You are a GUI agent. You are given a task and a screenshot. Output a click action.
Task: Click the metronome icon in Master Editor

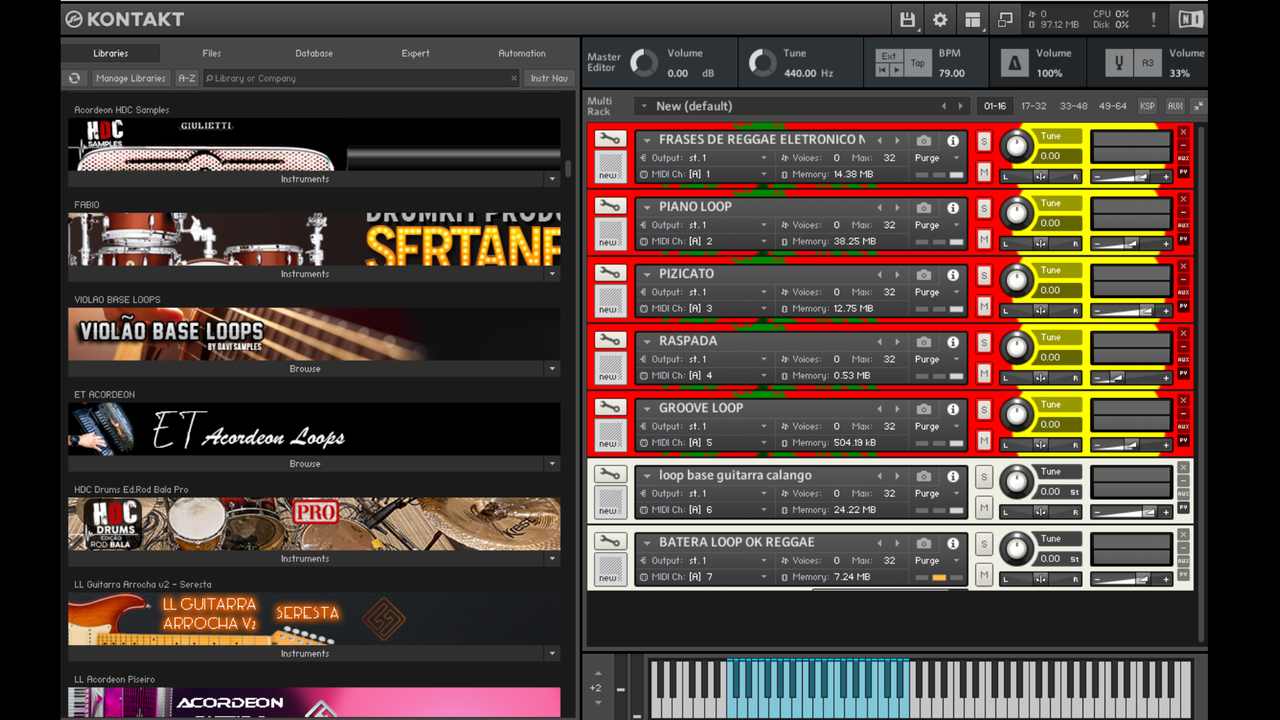1015,63
